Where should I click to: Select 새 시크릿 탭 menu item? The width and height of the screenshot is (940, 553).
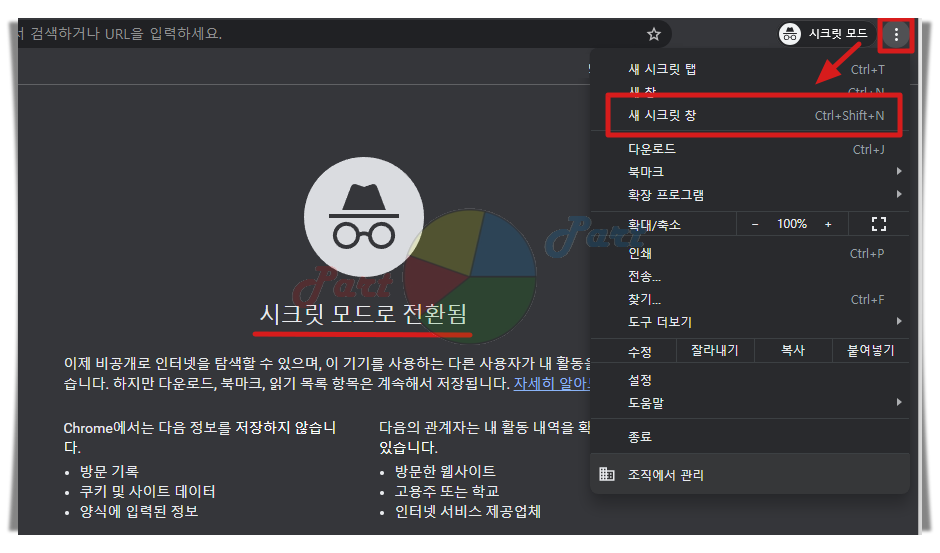click(x=749, y=70)
